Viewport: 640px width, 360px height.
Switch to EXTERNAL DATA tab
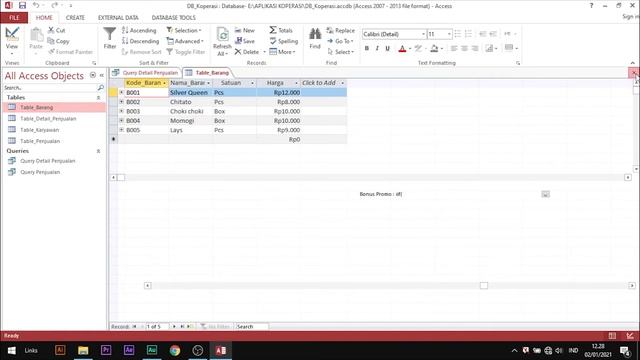[x=118, y=18]
